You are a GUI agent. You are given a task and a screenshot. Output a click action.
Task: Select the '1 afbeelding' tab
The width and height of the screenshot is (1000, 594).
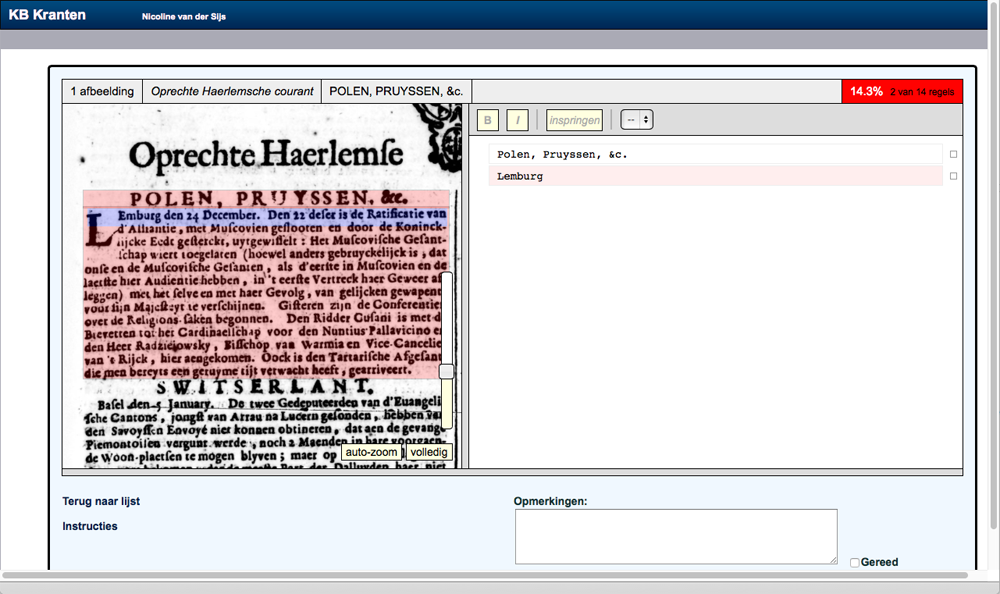click(102, 91)
